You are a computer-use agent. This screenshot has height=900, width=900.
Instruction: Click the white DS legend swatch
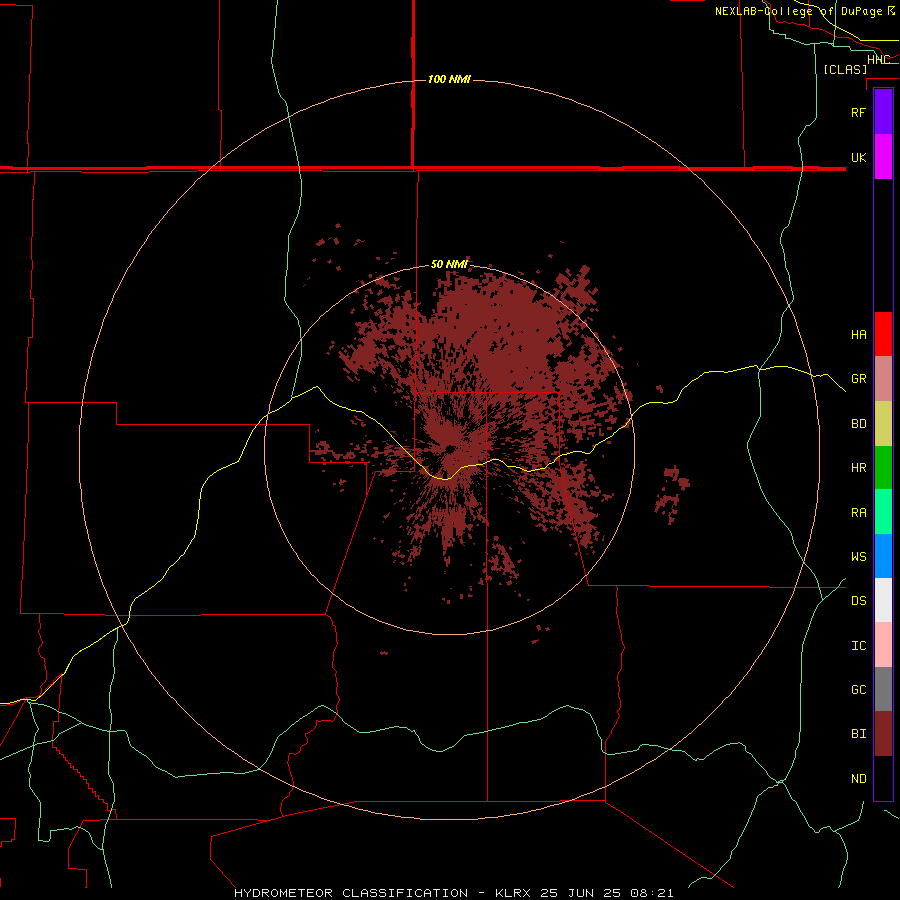pyautogui.click(x=883, y=600)
